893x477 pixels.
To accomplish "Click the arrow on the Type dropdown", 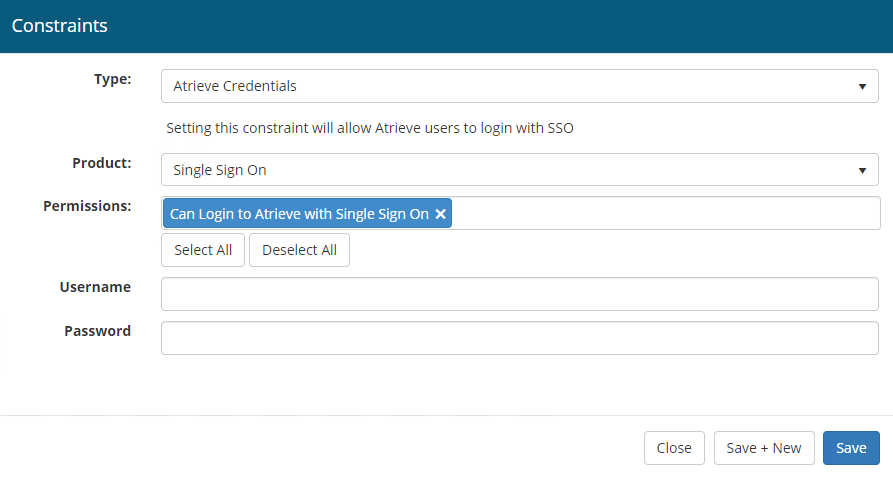I will pyautogui.click(x=862, y=86).
